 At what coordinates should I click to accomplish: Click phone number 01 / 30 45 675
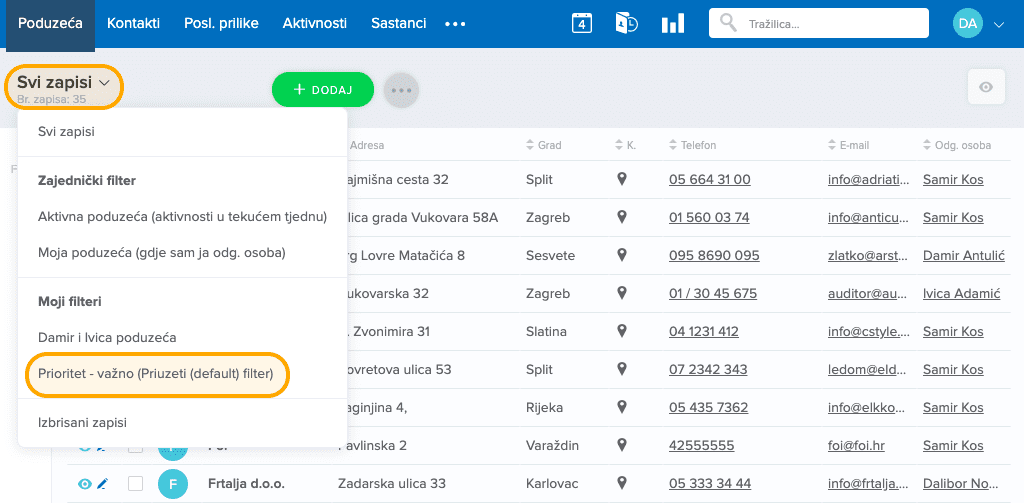click(x=712, y=293)
